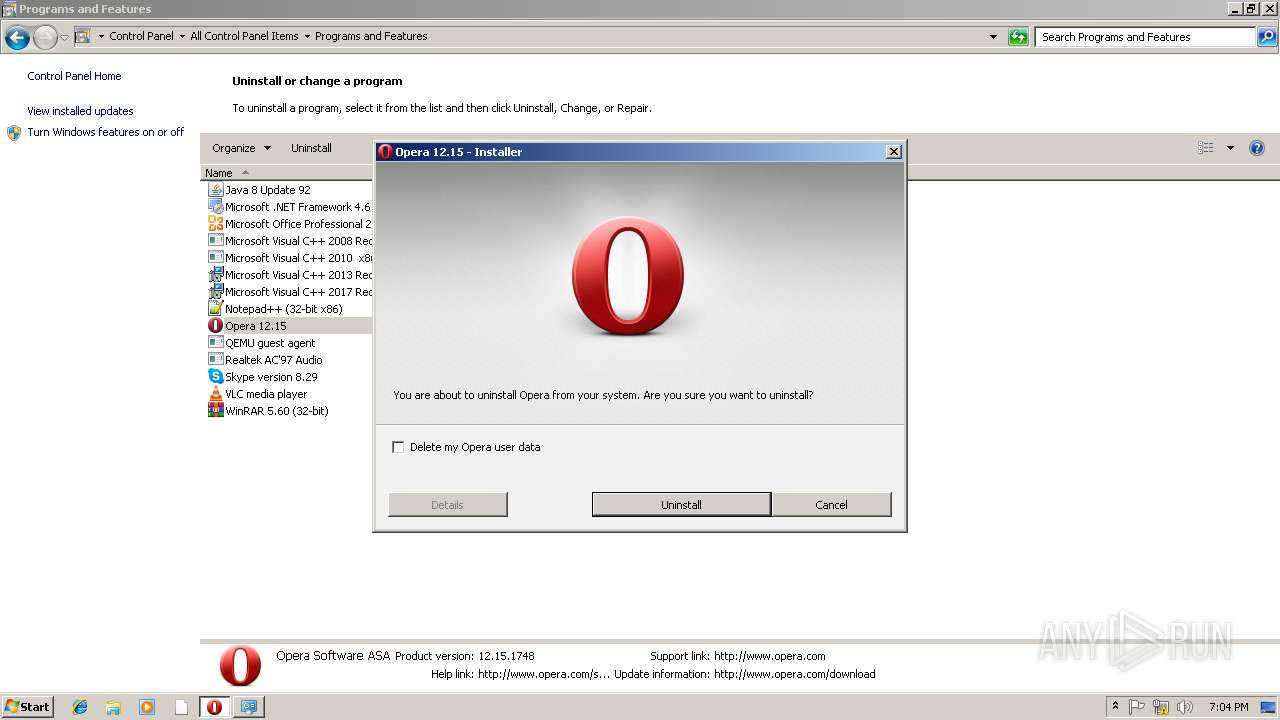Viewport: 1280px width, 720px height.
Task: Open Internet Explorer from taskbar
Action: click(x=80, y=707)
